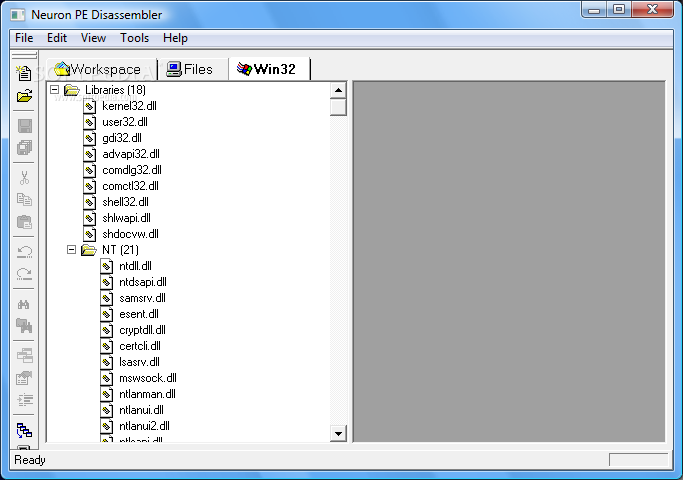Viewport: 683px width, 480px height.
Task: Click the Redo arrow icon
Action: tap(24, 274)
